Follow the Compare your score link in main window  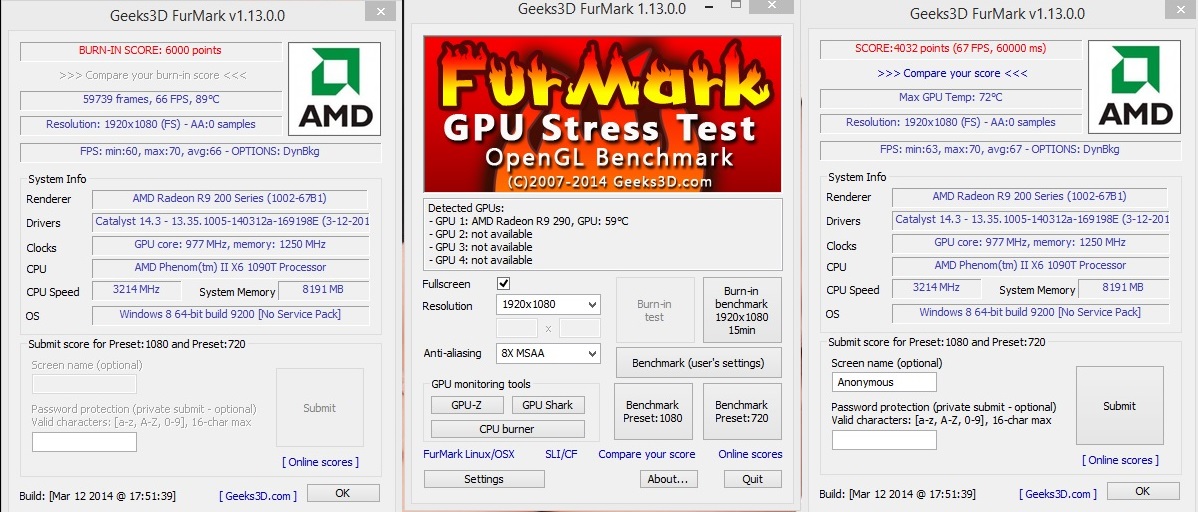[646, 454]
